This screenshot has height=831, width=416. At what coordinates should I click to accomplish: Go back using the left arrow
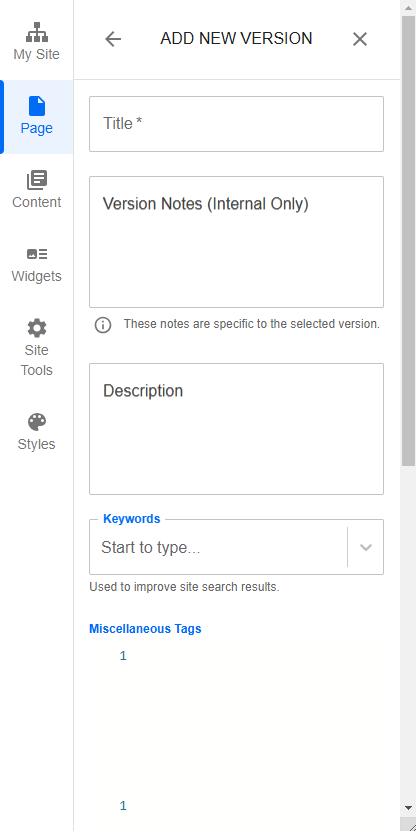[113, 39]
